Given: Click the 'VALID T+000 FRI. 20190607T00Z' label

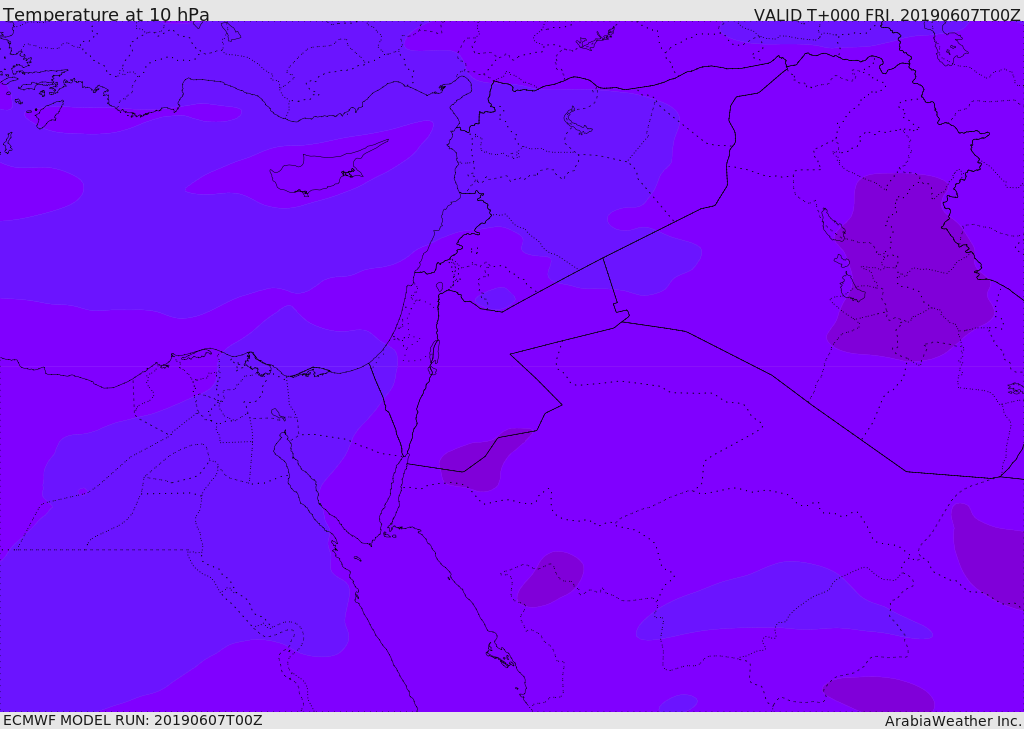Looking at the screenshot, I should tap(887, 14).
